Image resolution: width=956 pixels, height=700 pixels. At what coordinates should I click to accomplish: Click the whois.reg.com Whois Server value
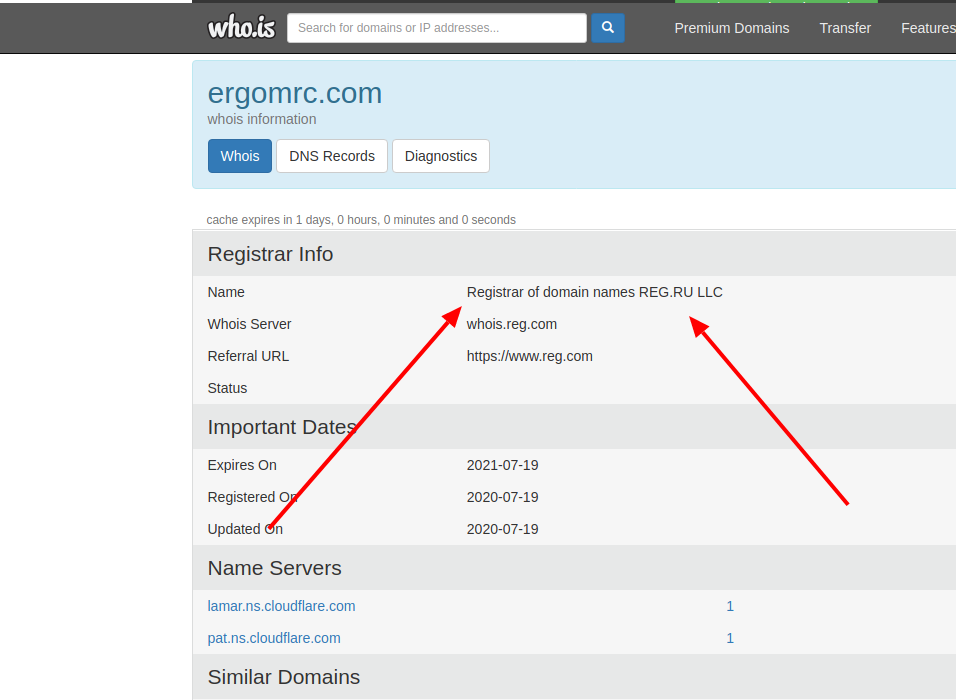(512, 324)
